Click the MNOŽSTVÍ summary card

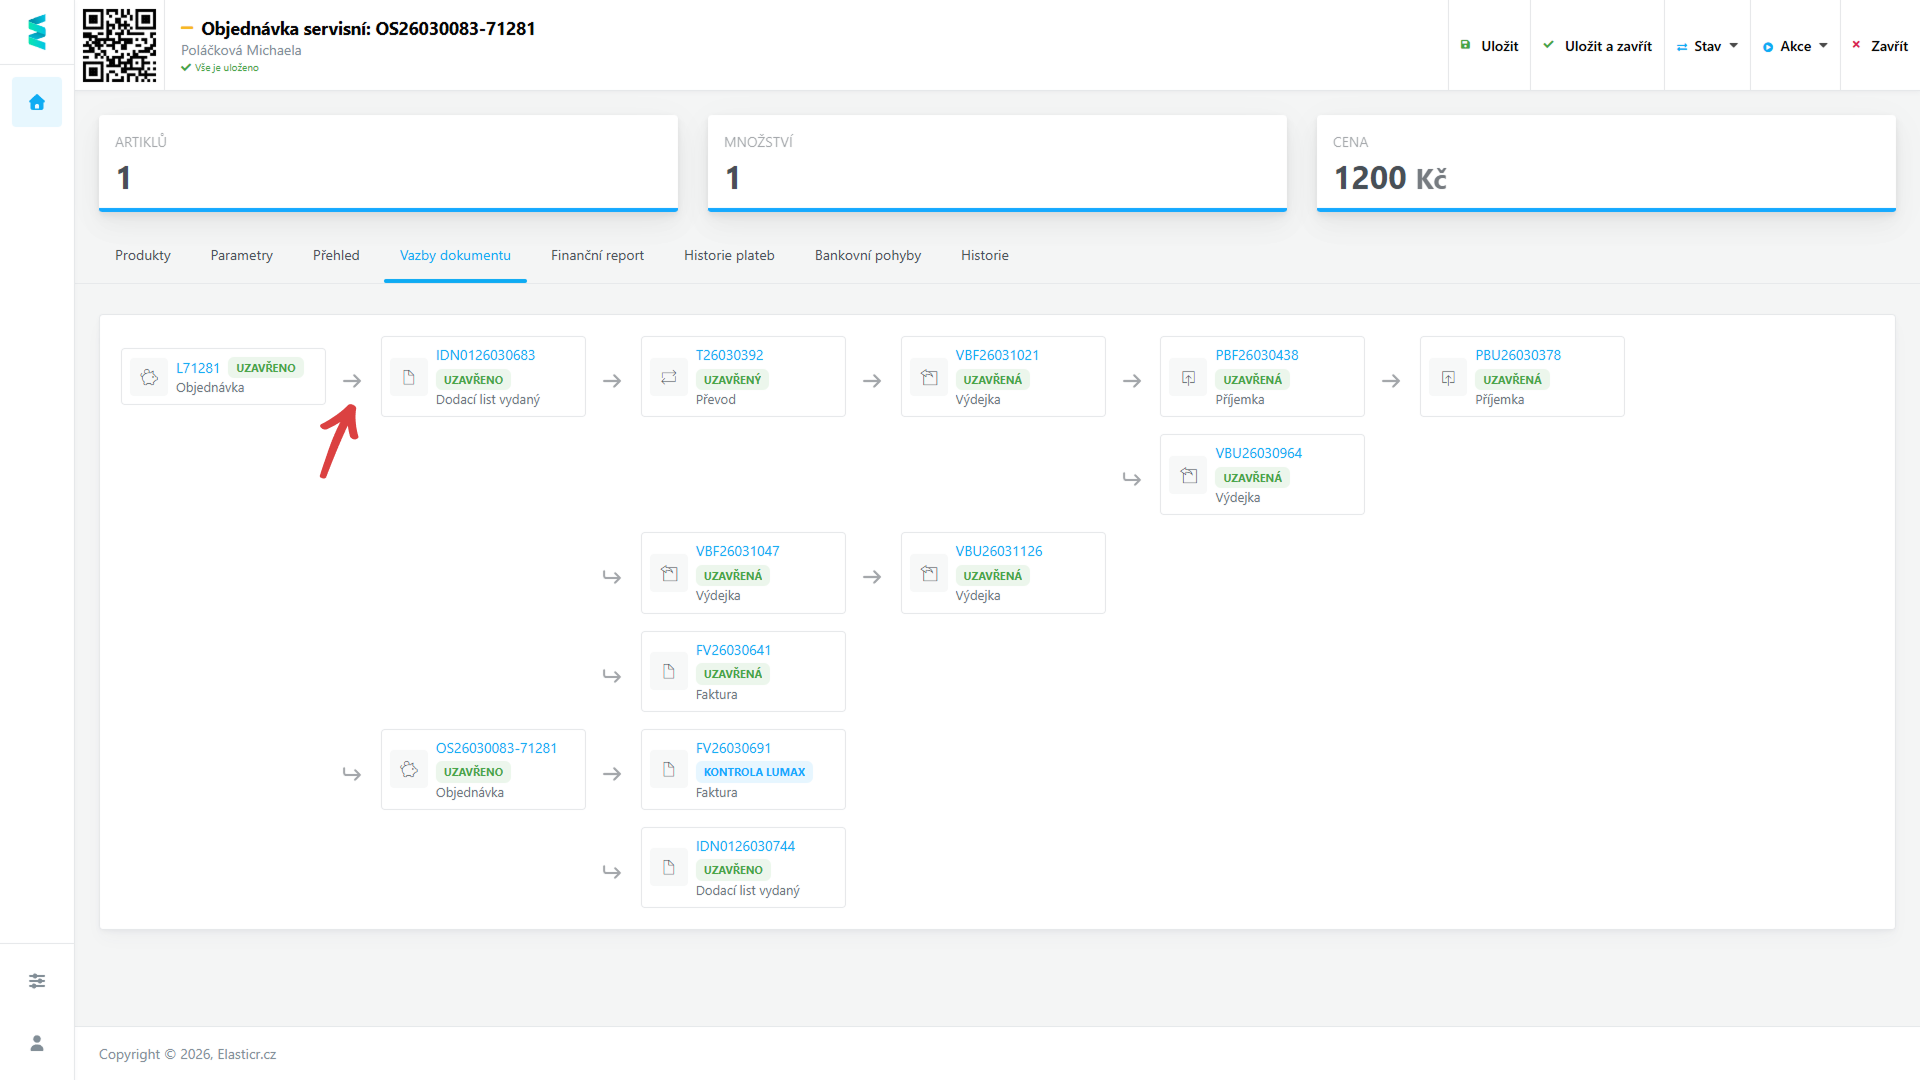(x=997, y=163)
